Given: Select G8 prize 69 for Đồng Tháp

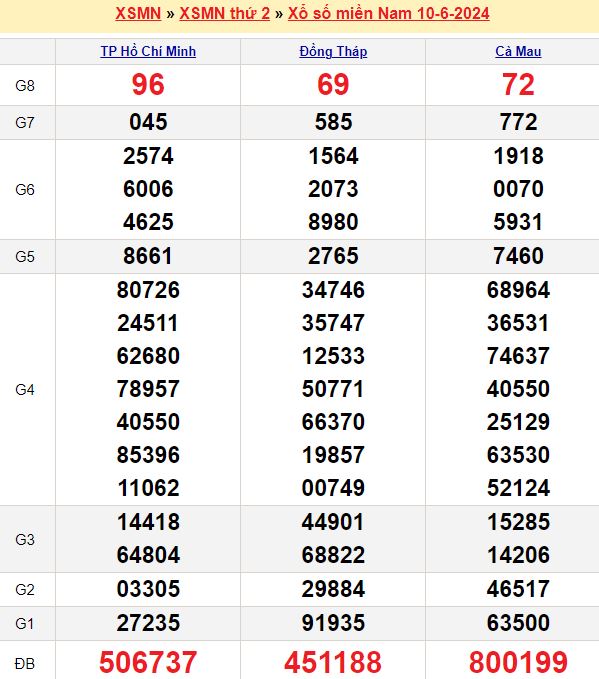Looking at the screenshot, I should (x=333, y=84).
